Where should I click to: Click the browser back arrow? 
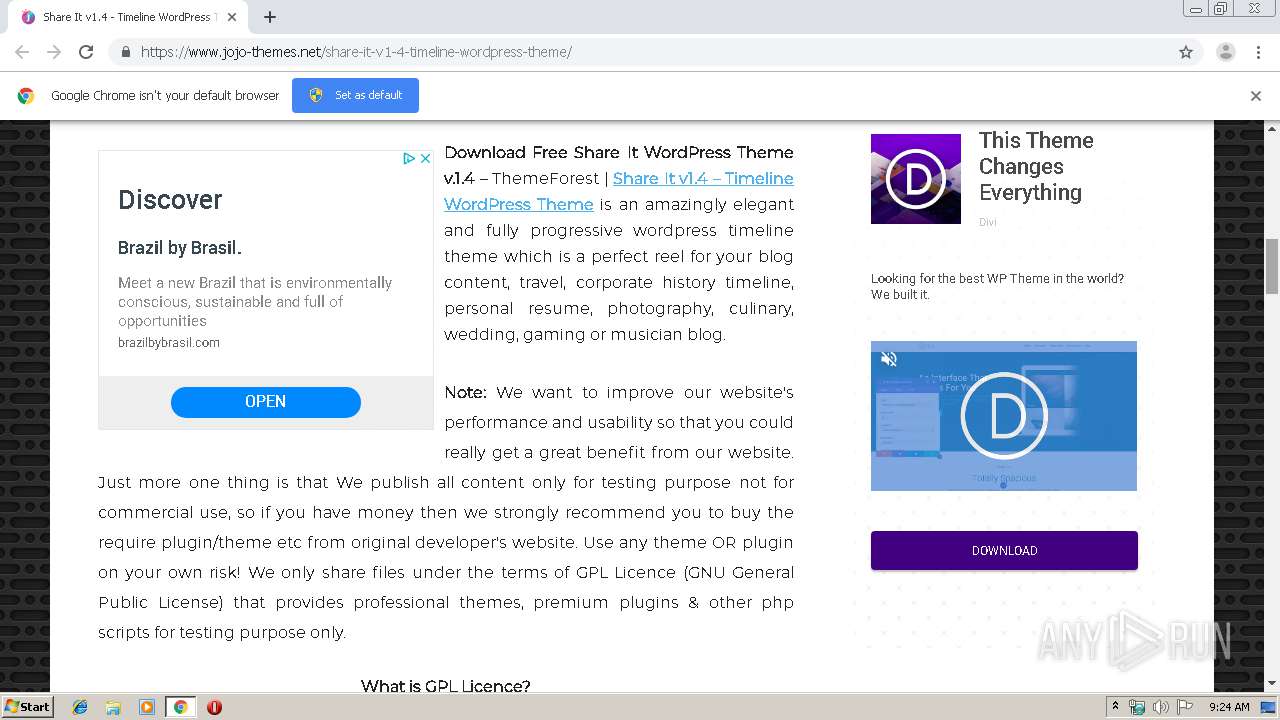click(22, 52)
